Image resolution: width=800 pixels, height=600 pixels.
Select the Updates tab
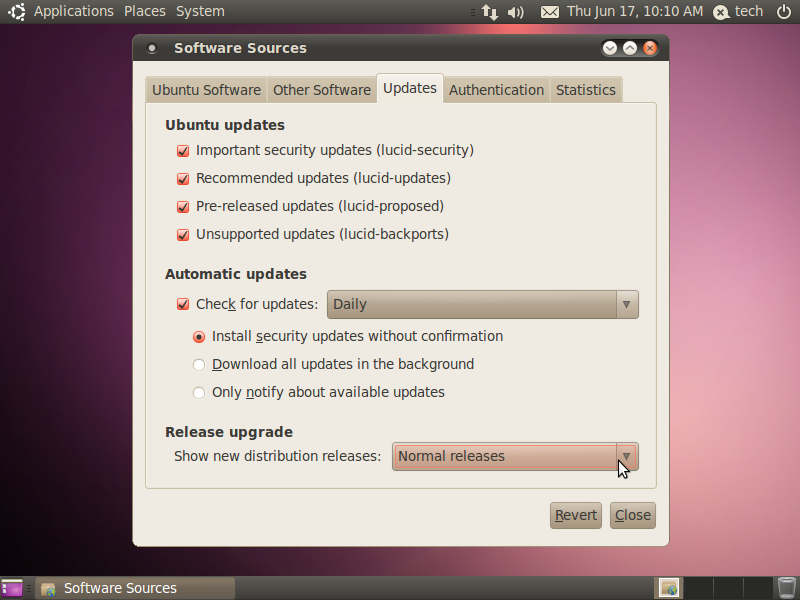click(x=410, y=89)
